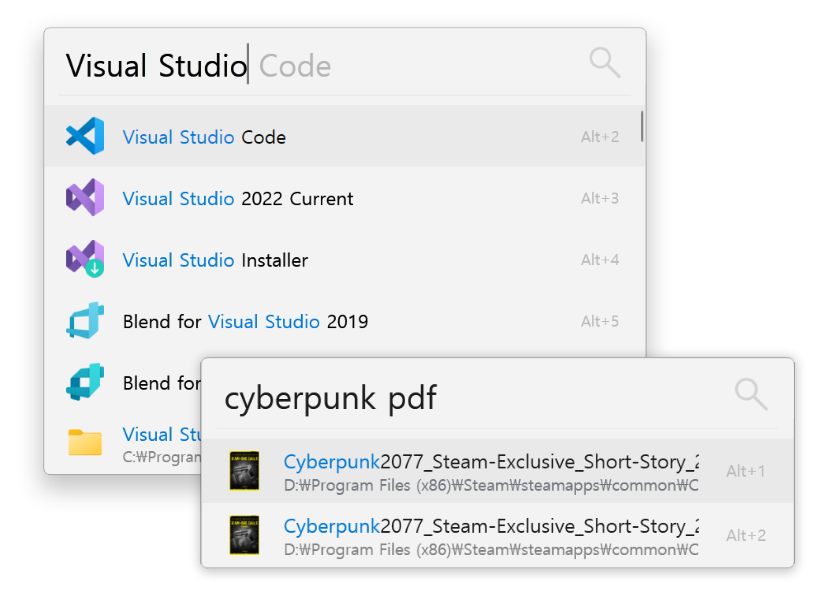819x600 pixels.
Task: Click the magnifier icon in the cyberpunk pdf search
Action: tap(751, 394)
